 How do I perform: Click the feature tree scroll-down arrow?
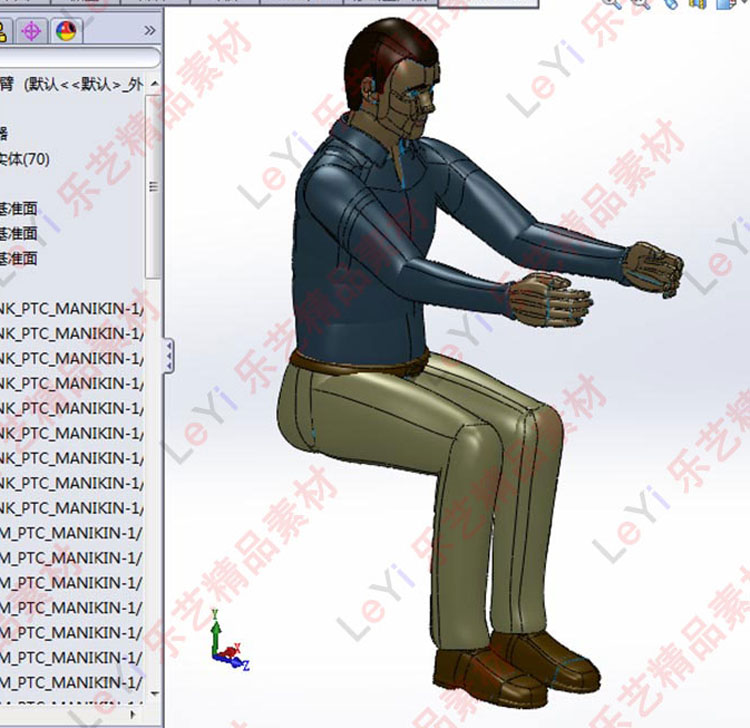[x=154, y=693]
